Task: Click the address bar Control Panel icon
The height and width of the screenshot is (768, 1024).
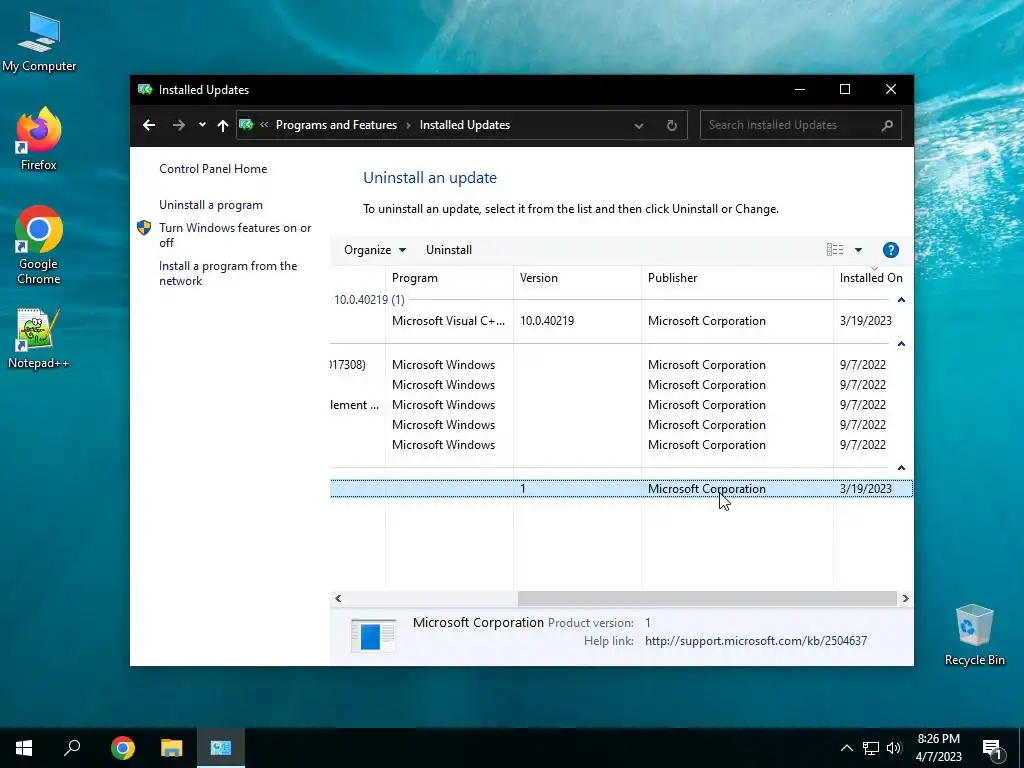Action: point(246,124)
